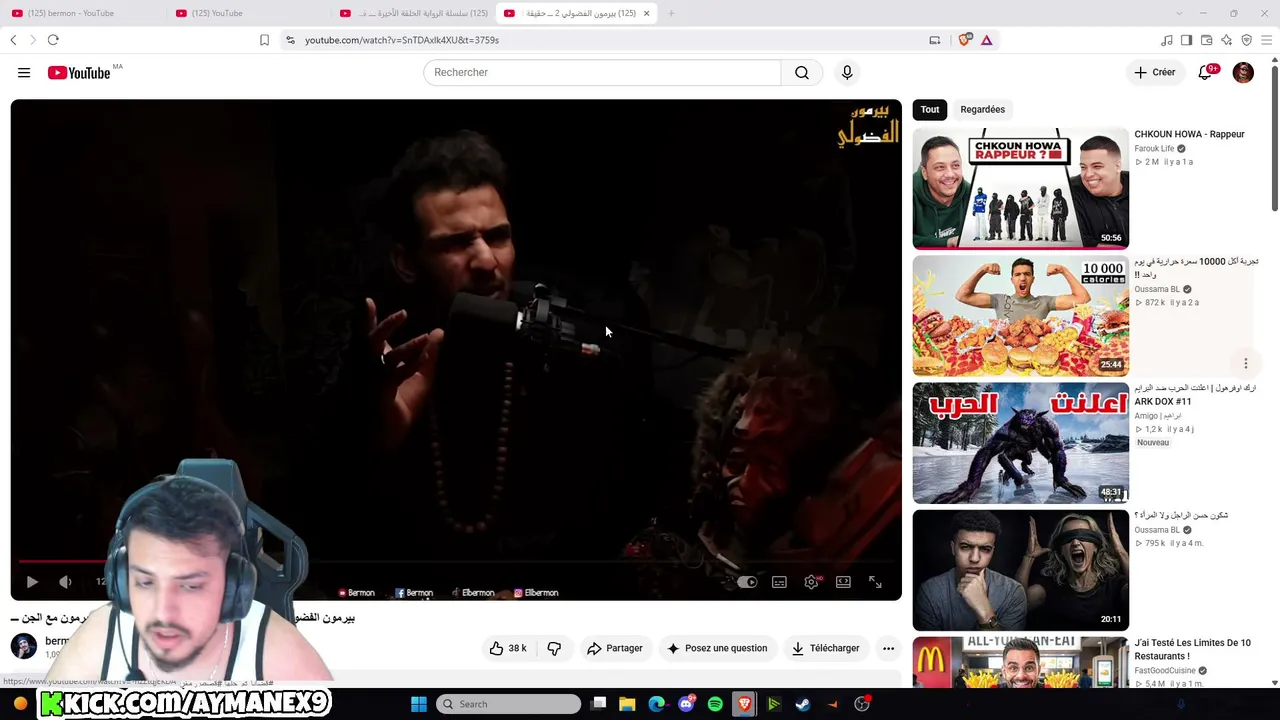Go to the YouTube home logo
The height and width of the screenshot is (720, 1280).
[x=79, y=73]
